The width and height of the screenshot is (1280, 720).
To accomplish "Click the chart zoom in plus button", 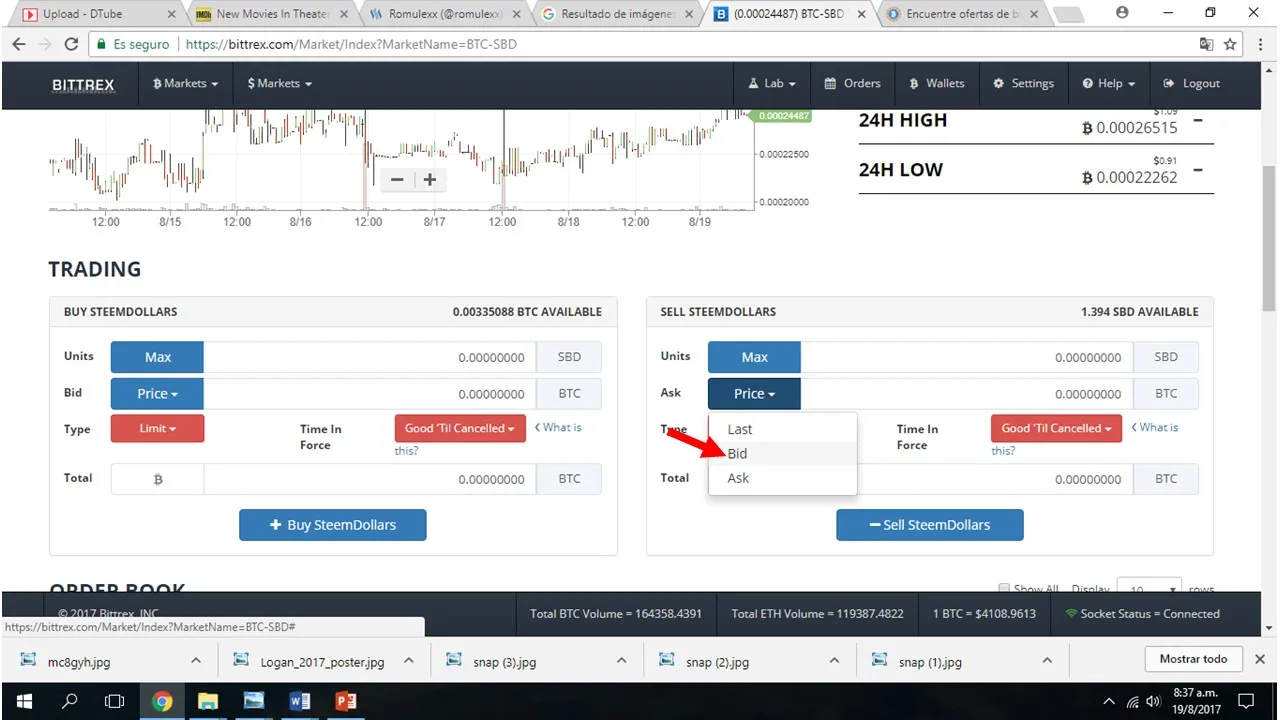I will tap(430, 180).
